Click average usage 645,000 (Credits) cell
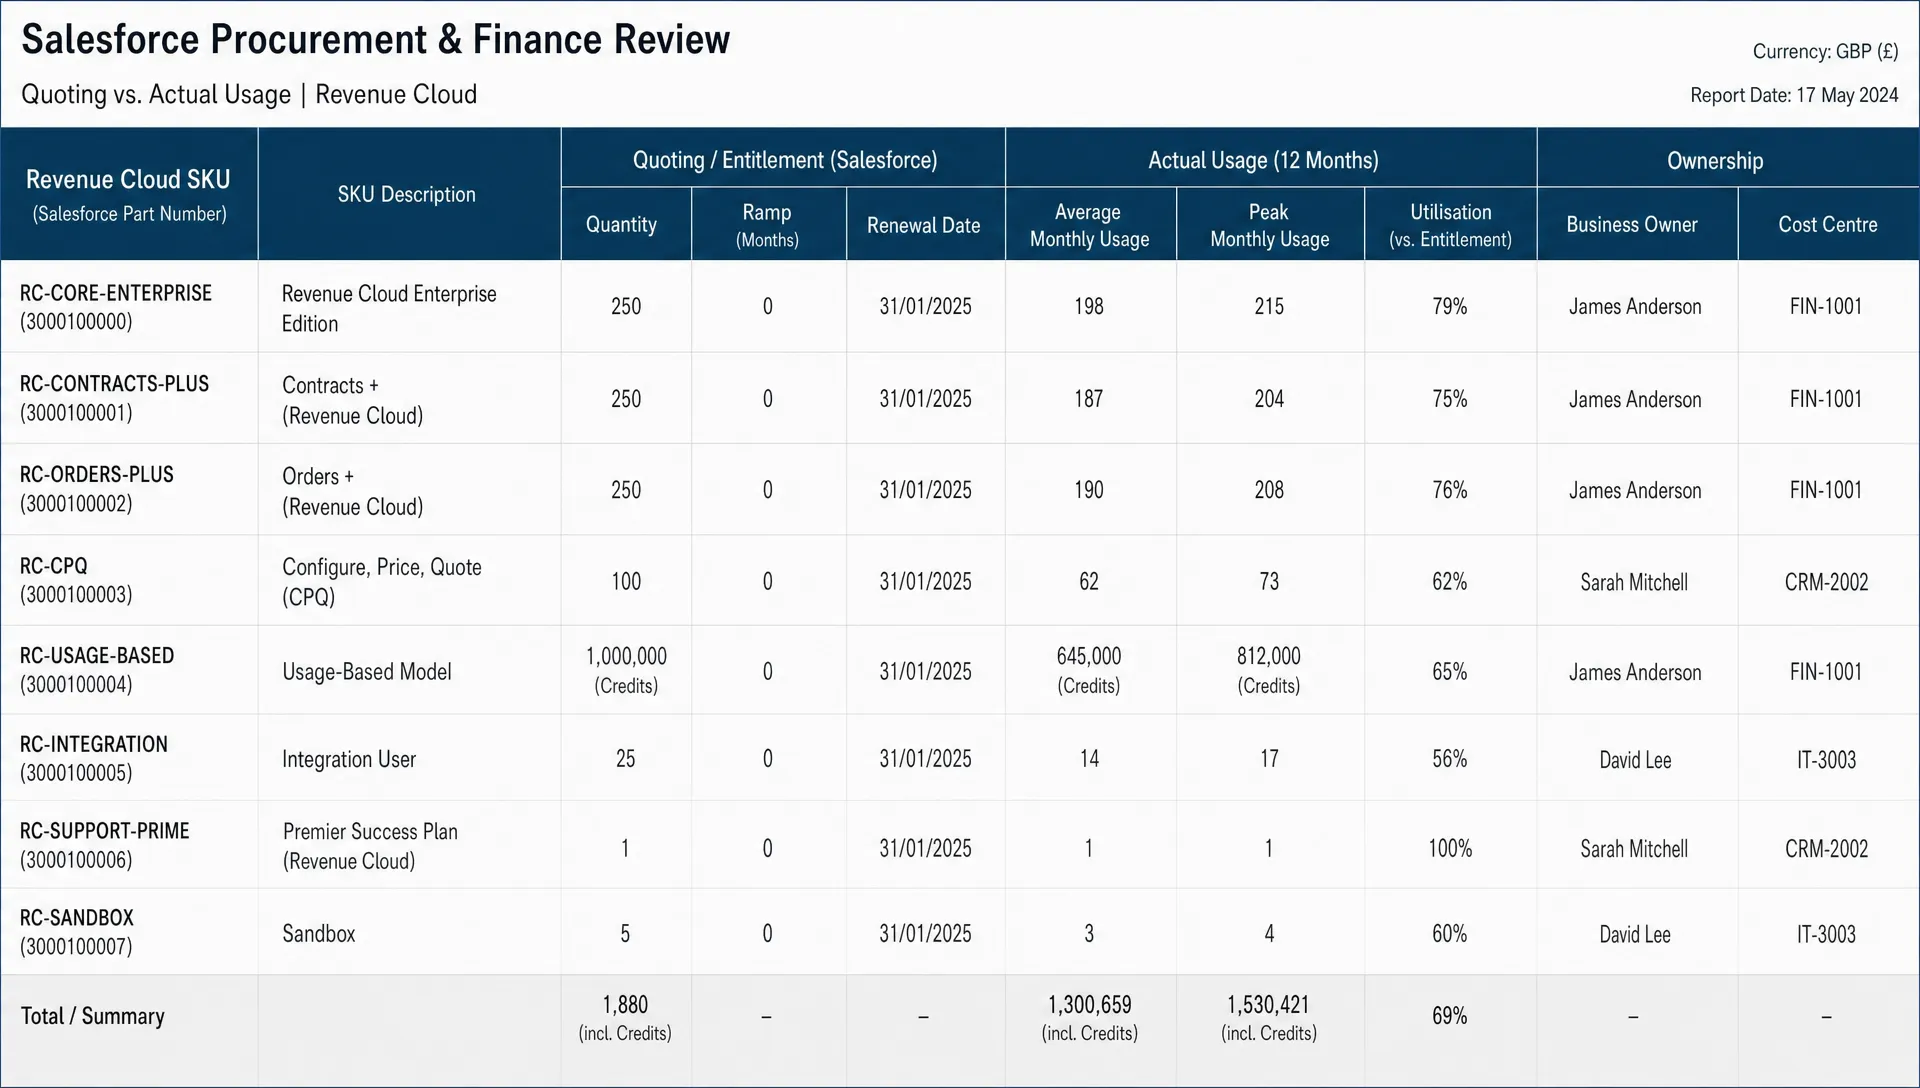Image resolution: width=1920 pixels, height=1088 pixels. (x=1089, y=670)
